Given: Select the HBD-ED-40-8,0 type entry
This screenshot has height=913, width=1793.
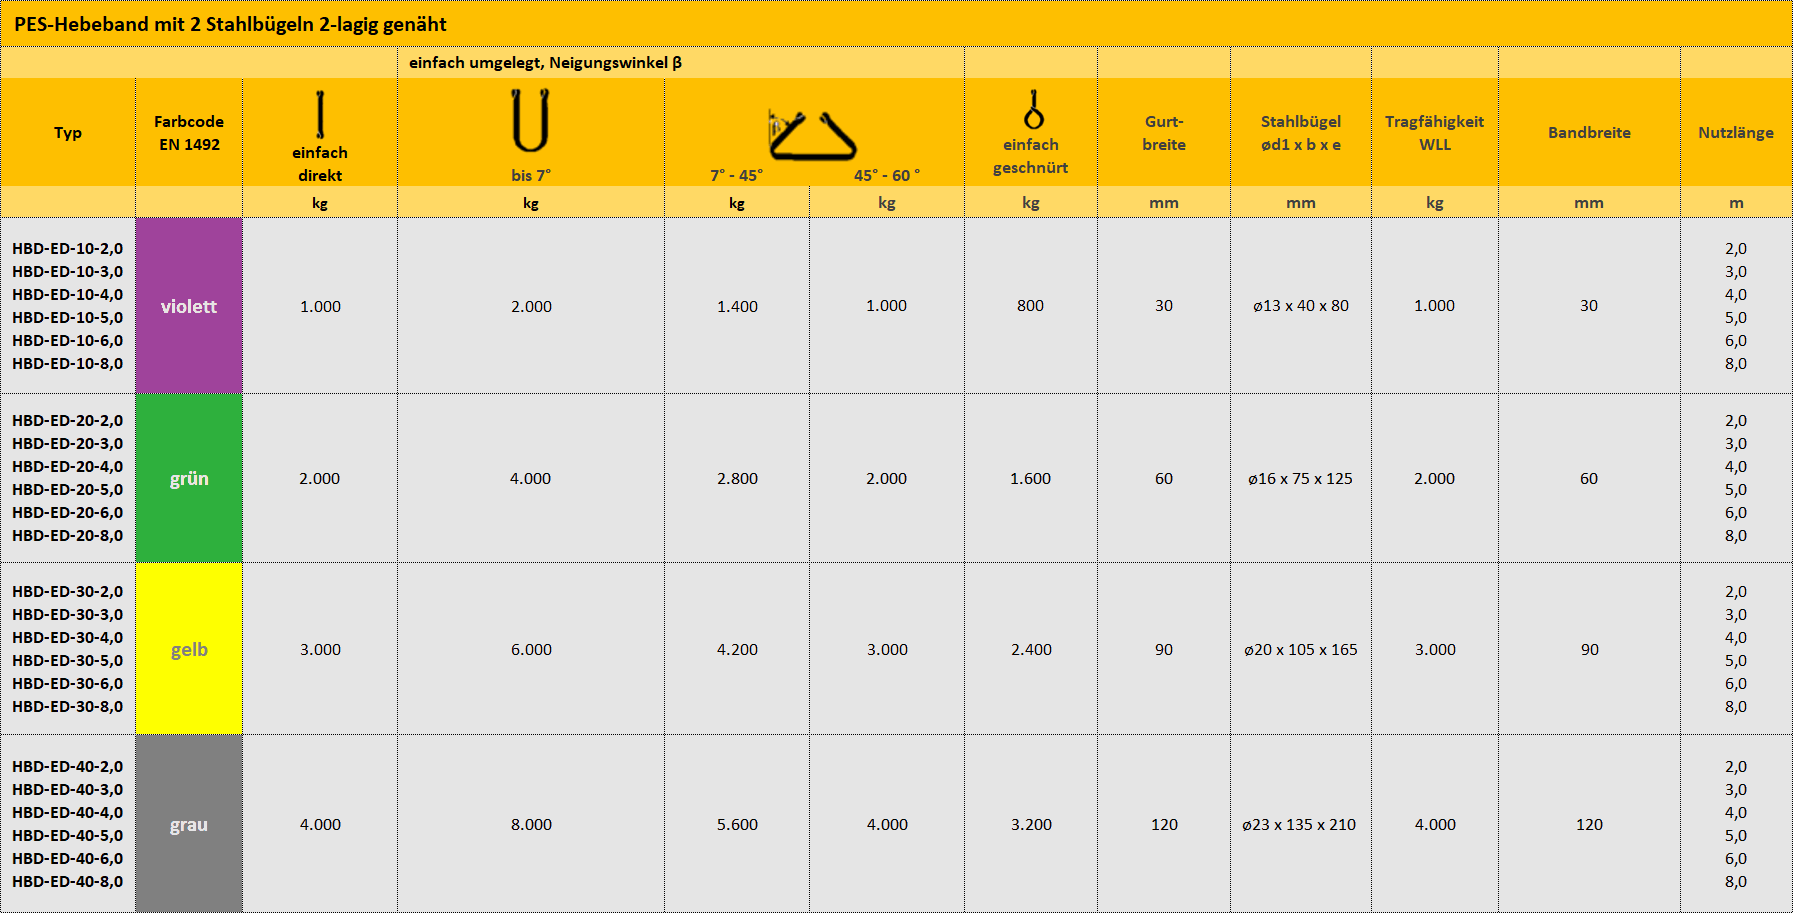Looking at the screenshot, I should [x=68, y=881].
